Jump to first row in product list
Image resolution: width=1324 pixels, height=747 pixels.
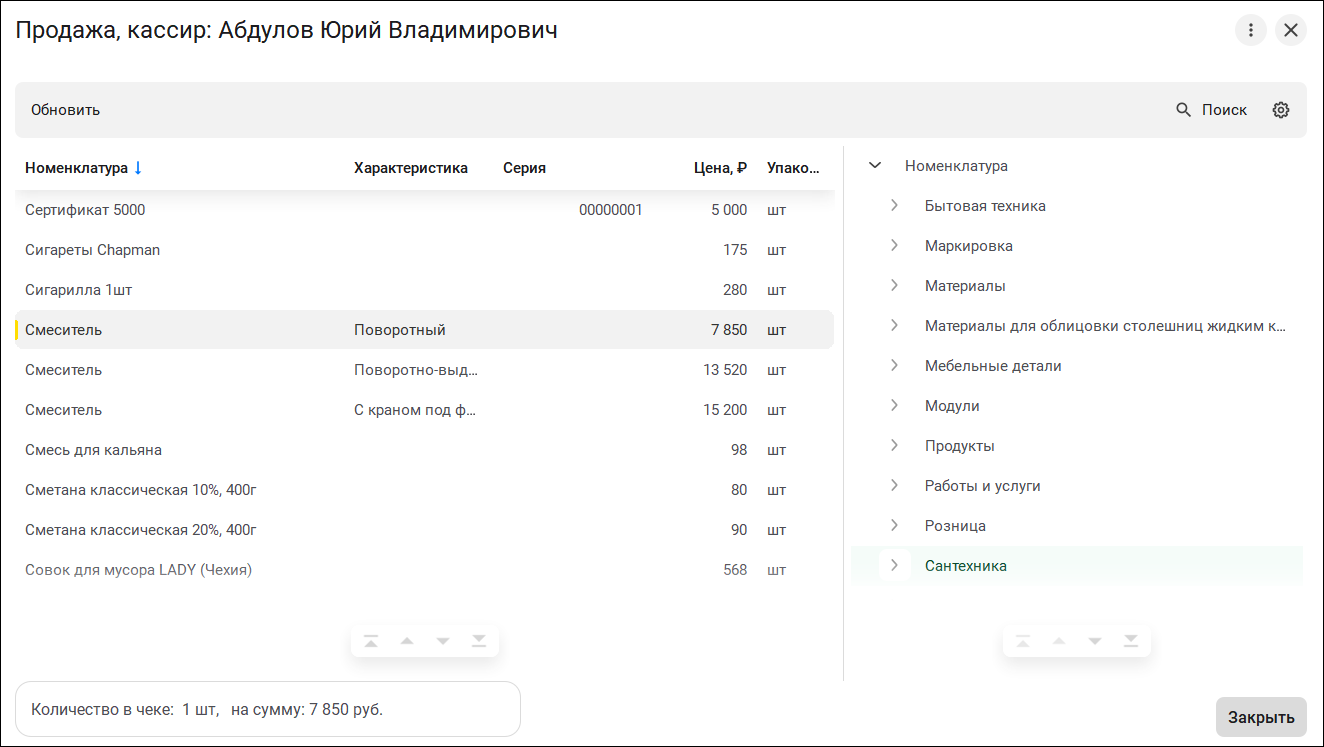[371, 641]
